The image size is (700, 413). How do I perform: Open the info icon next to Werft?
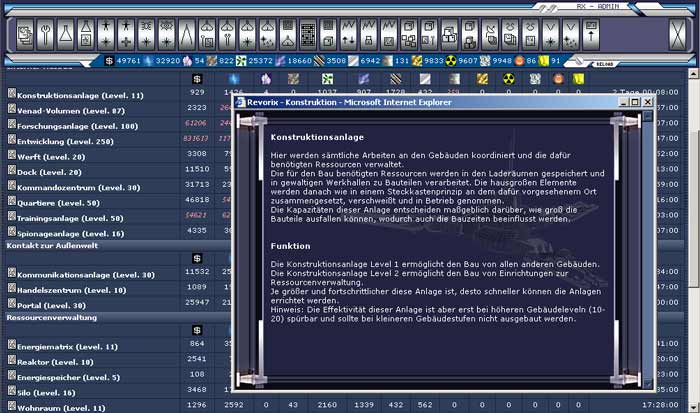[x=12, y=155]
